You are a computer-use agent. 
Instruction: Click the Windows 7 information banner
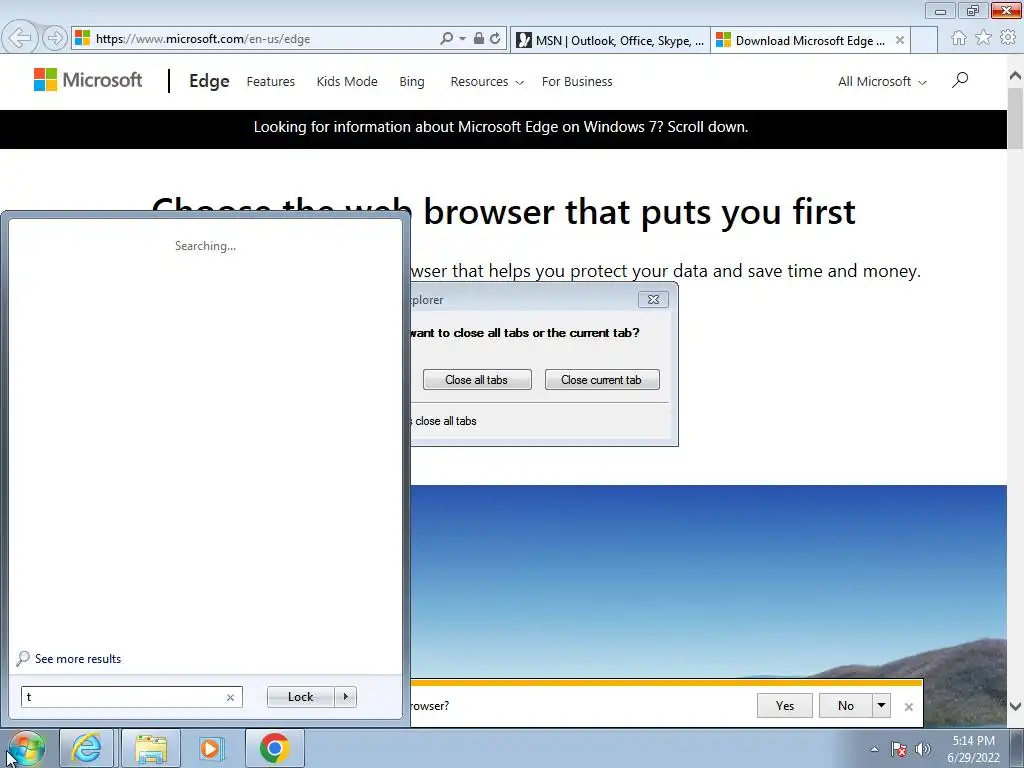501,127
